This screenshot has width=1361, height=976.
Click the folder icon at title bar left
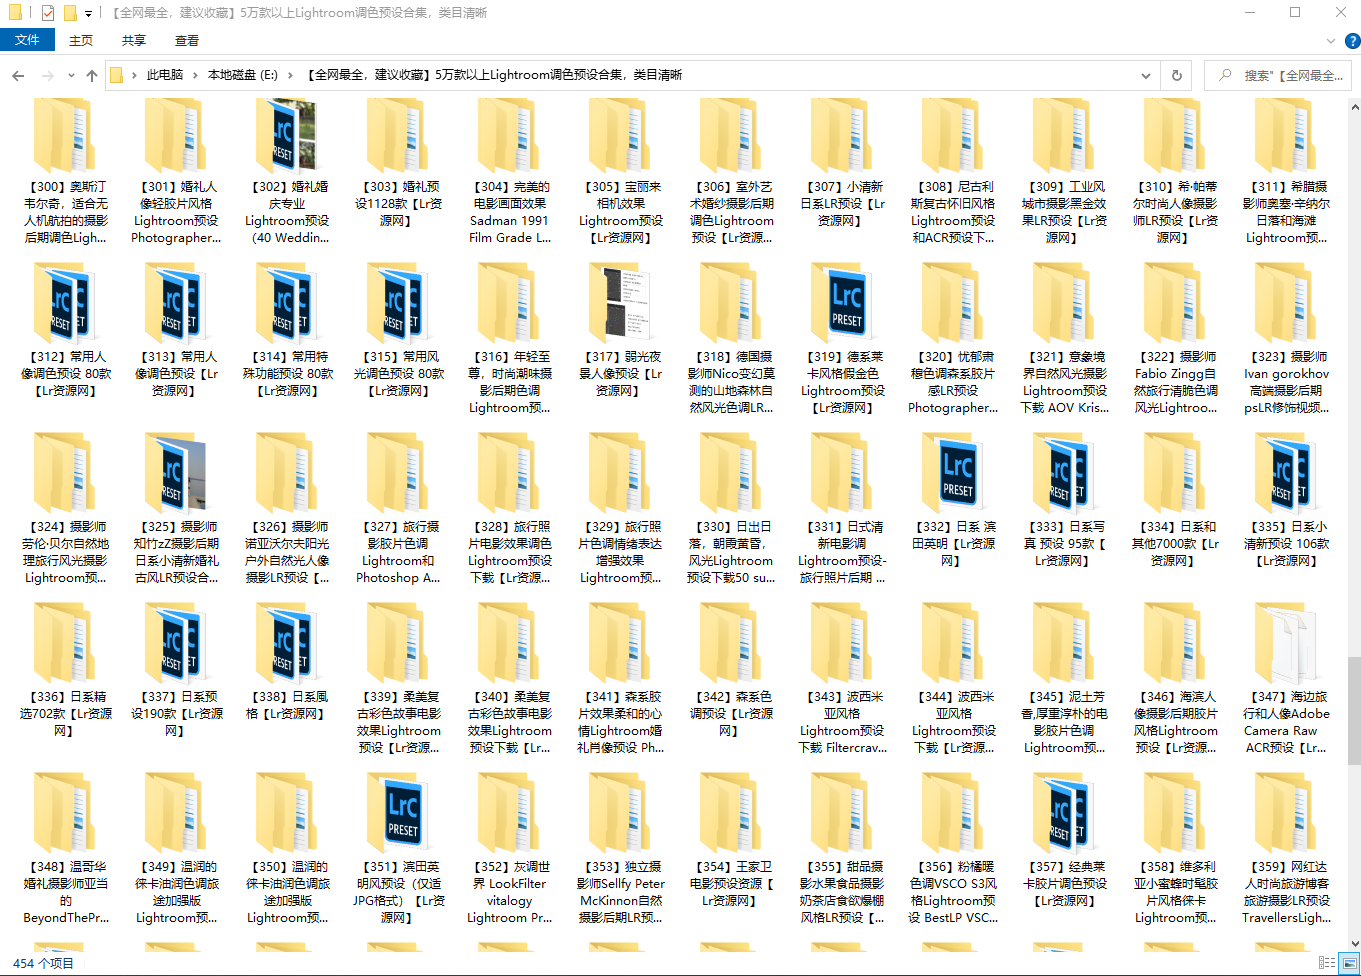click(x=15, y=13)
